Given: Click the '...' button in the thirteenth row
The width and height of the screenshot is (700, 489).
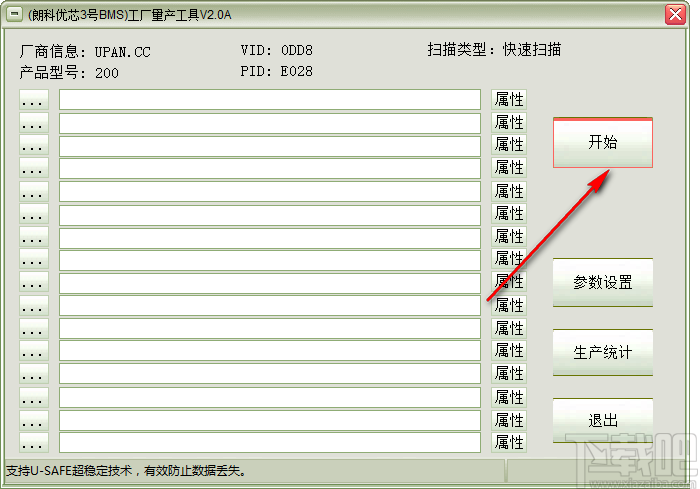Looking at the screenshot, I should (x=34, y=375).
